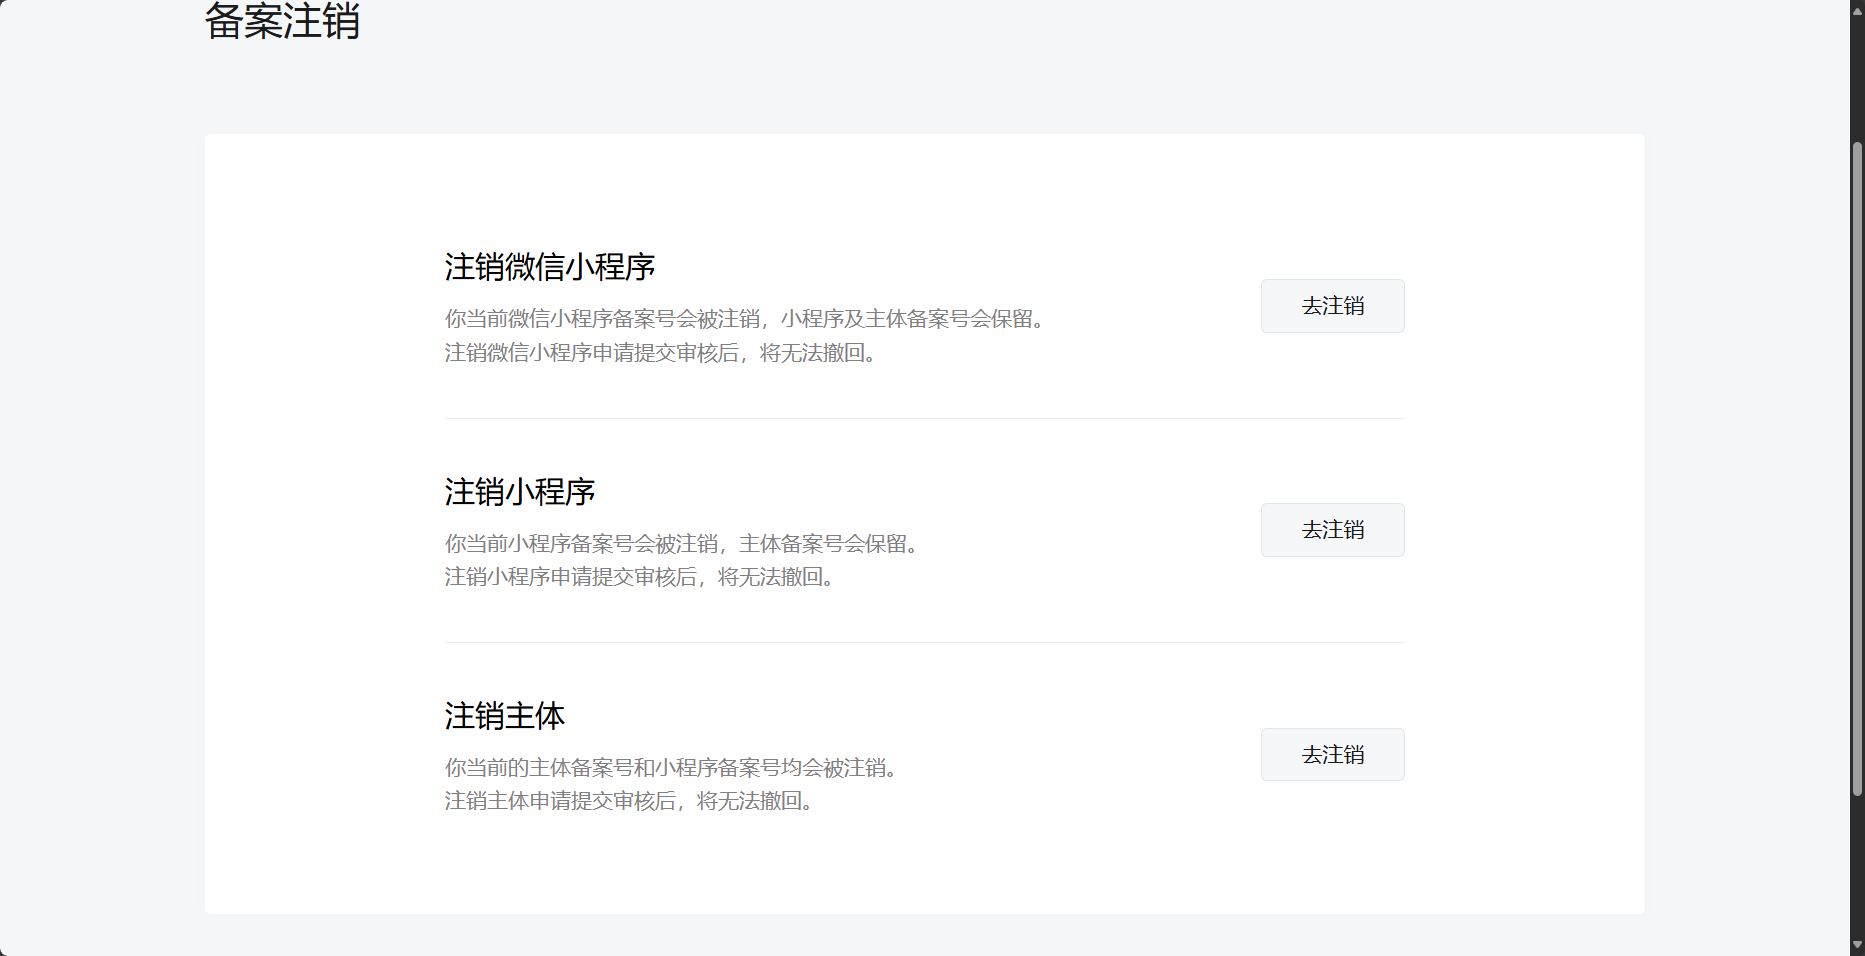Click 去注销 button for 注销主体
Screen dimensions: 1865x956
pyautogui.click(x=1332, y=755)
